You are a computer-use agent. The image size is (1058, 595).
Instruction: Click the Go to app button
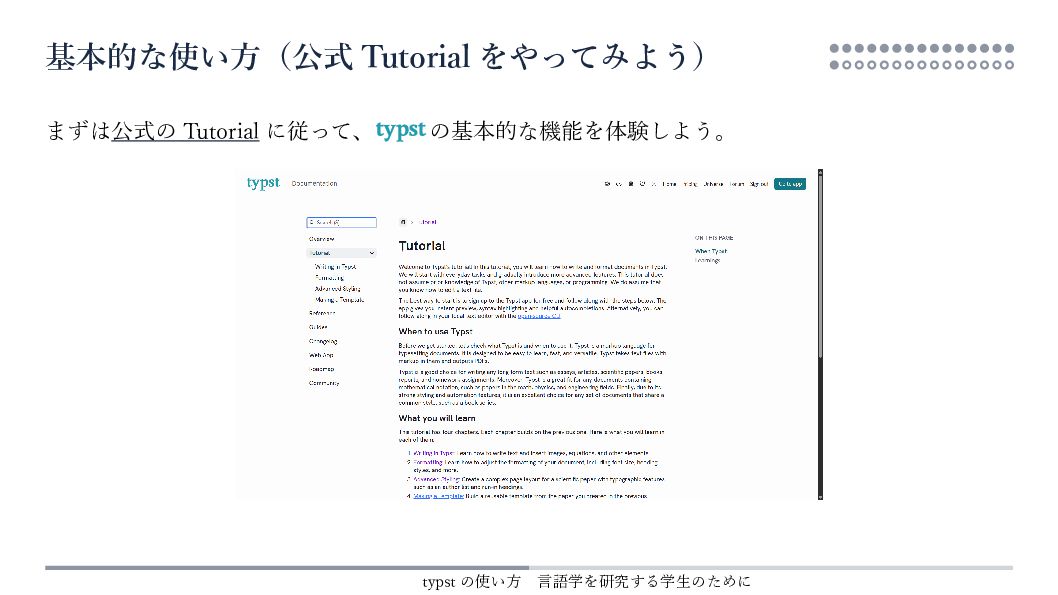click(790, 183)
